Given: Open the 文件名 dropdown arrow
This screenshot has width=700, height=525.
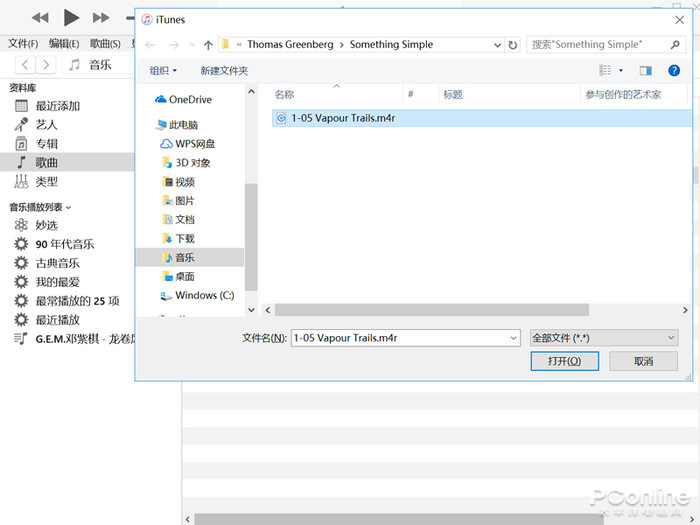Looking at the screenshot, I should click(x=513, y=338).
